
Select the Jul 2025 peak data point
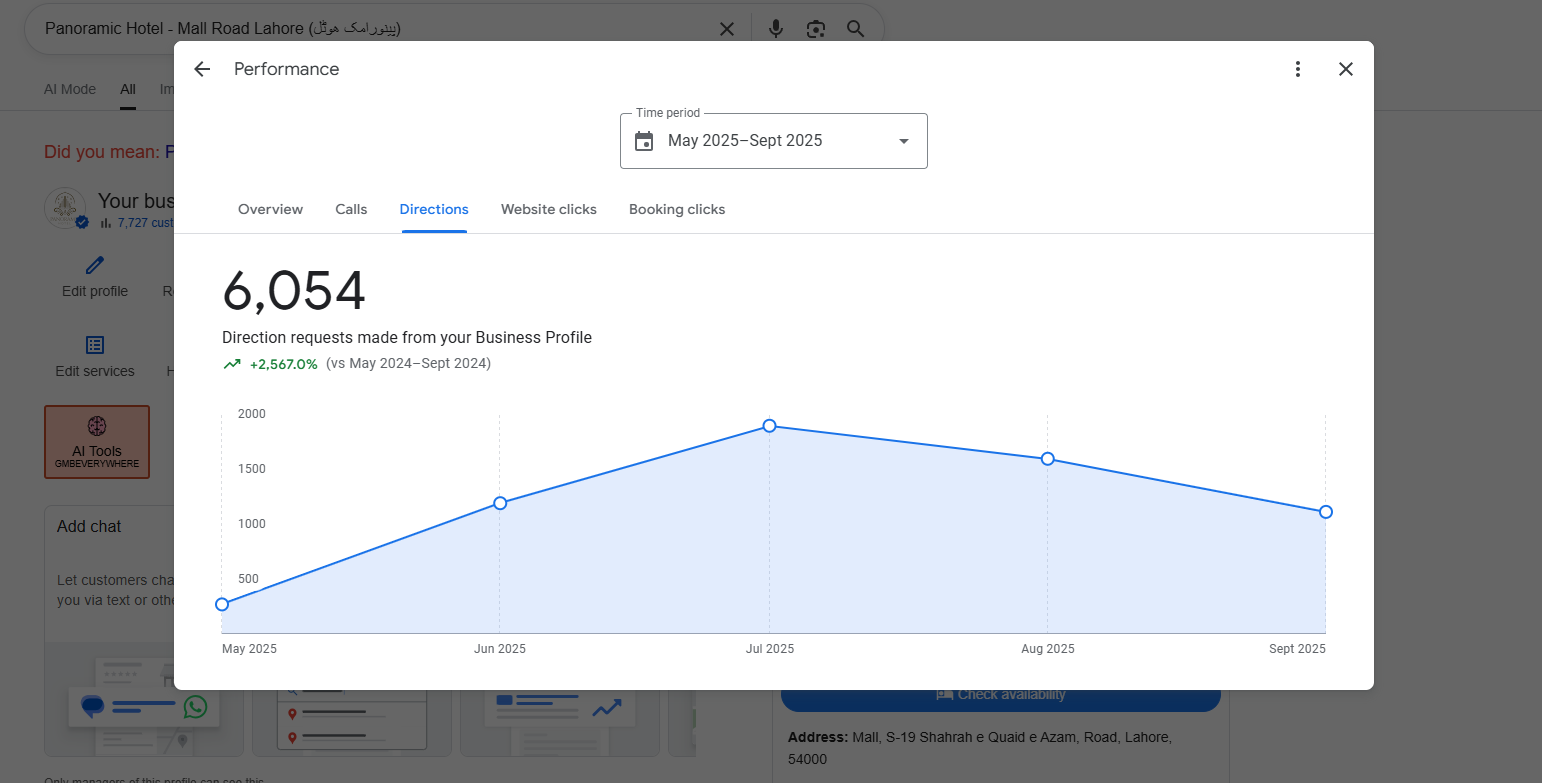click(x=769, y=426)
